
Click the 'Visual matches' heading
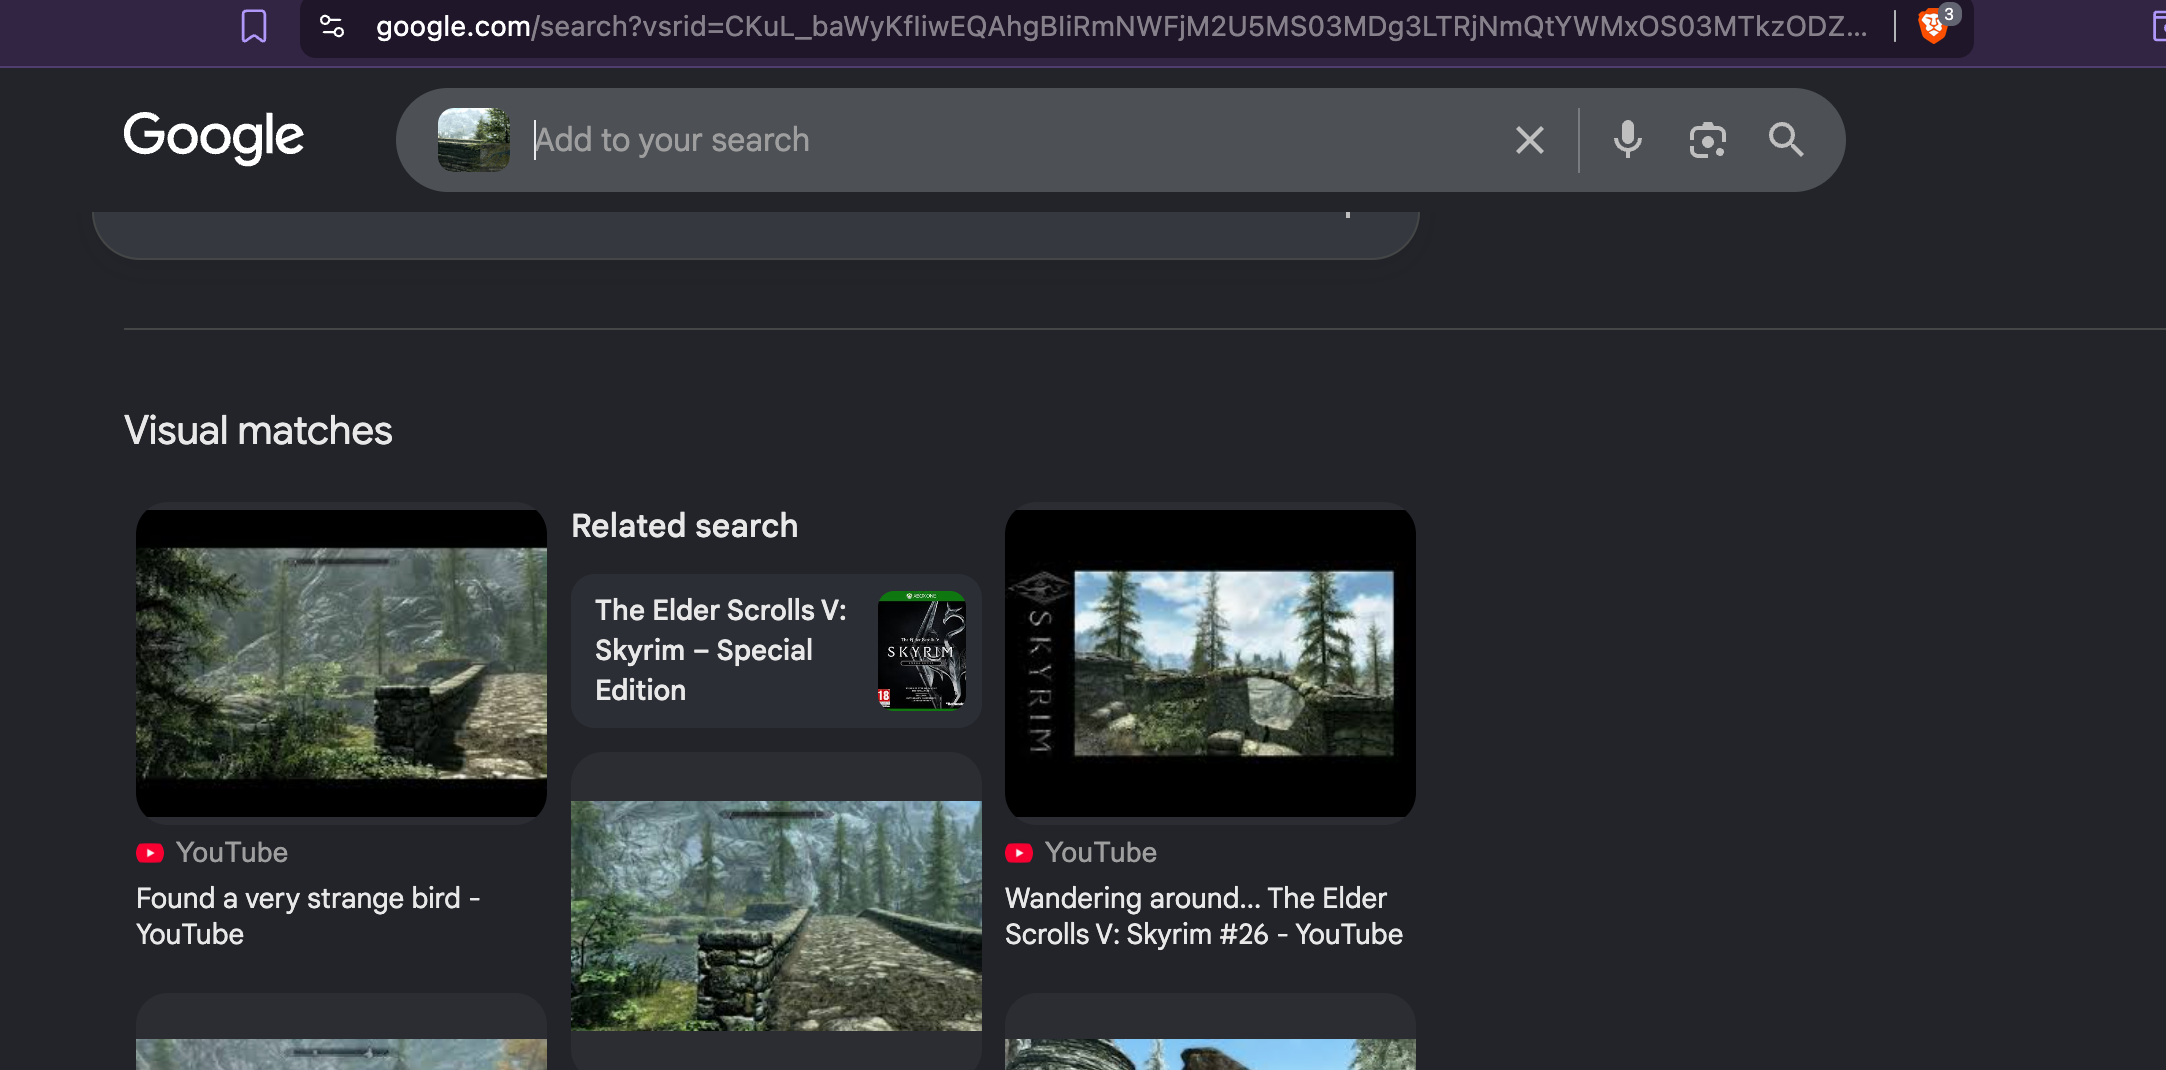[x=258, y=431]
